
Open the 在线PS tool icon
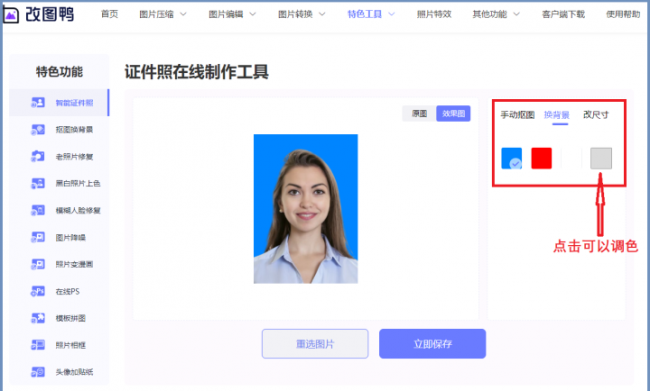click(38, 291)
